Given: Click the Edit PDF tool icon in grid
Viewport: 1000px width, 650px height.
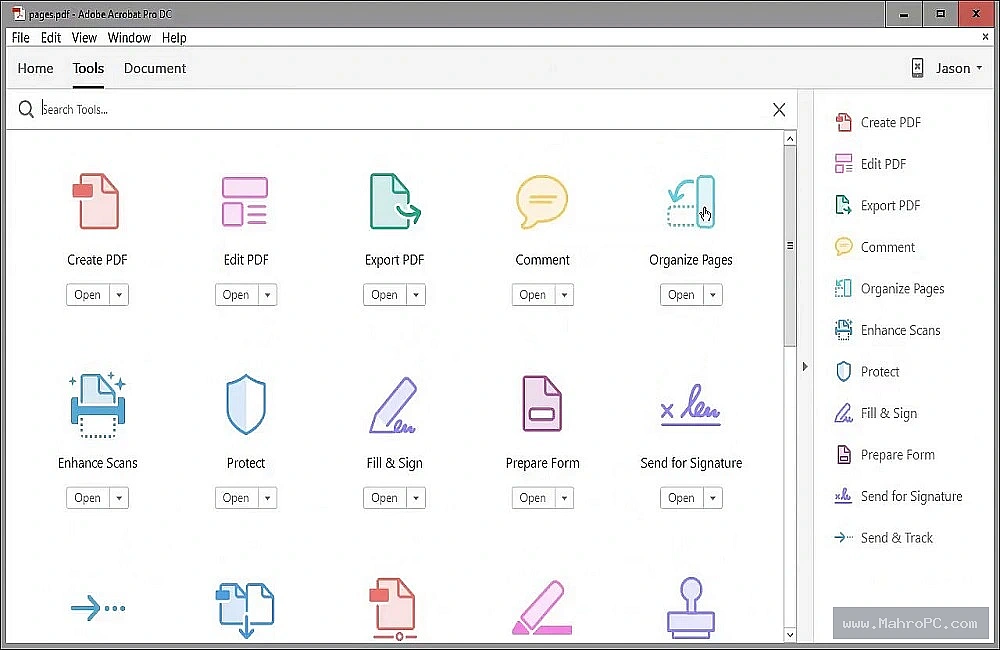Looking at the screenshot, I should tap(245, 202).
